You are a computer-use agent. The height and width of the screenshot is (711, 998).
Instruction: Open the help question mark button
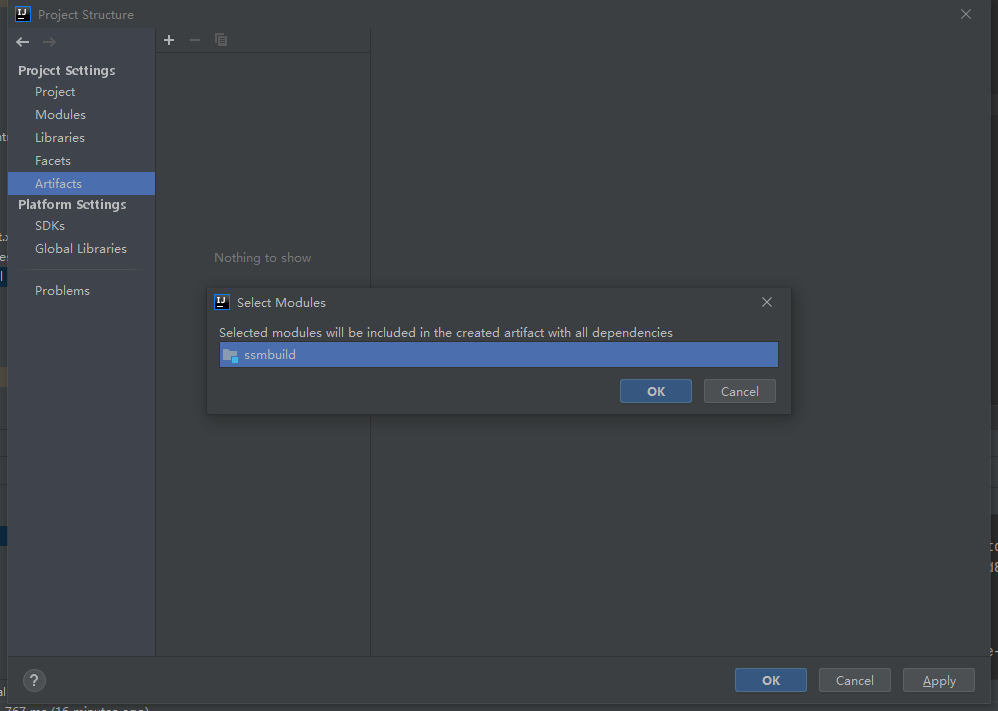[x=34, y=680]
